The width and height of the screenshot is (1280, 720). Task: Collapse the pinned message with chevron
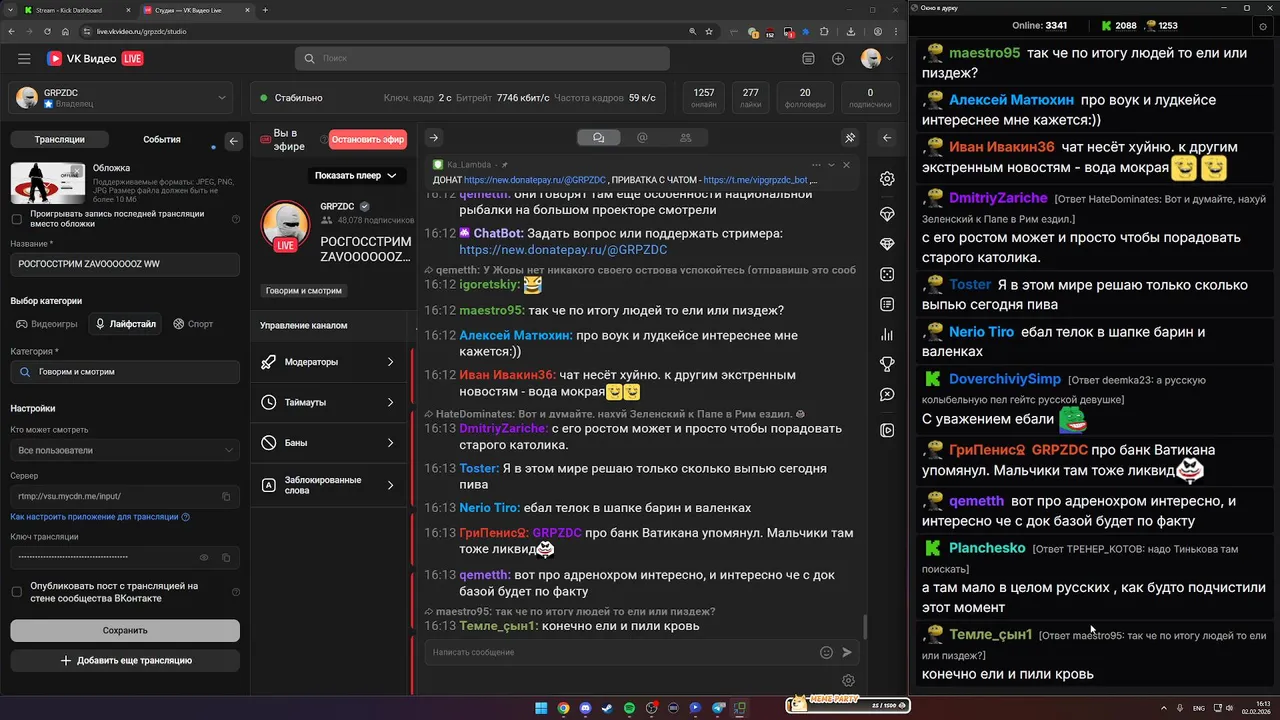point(831,165)
